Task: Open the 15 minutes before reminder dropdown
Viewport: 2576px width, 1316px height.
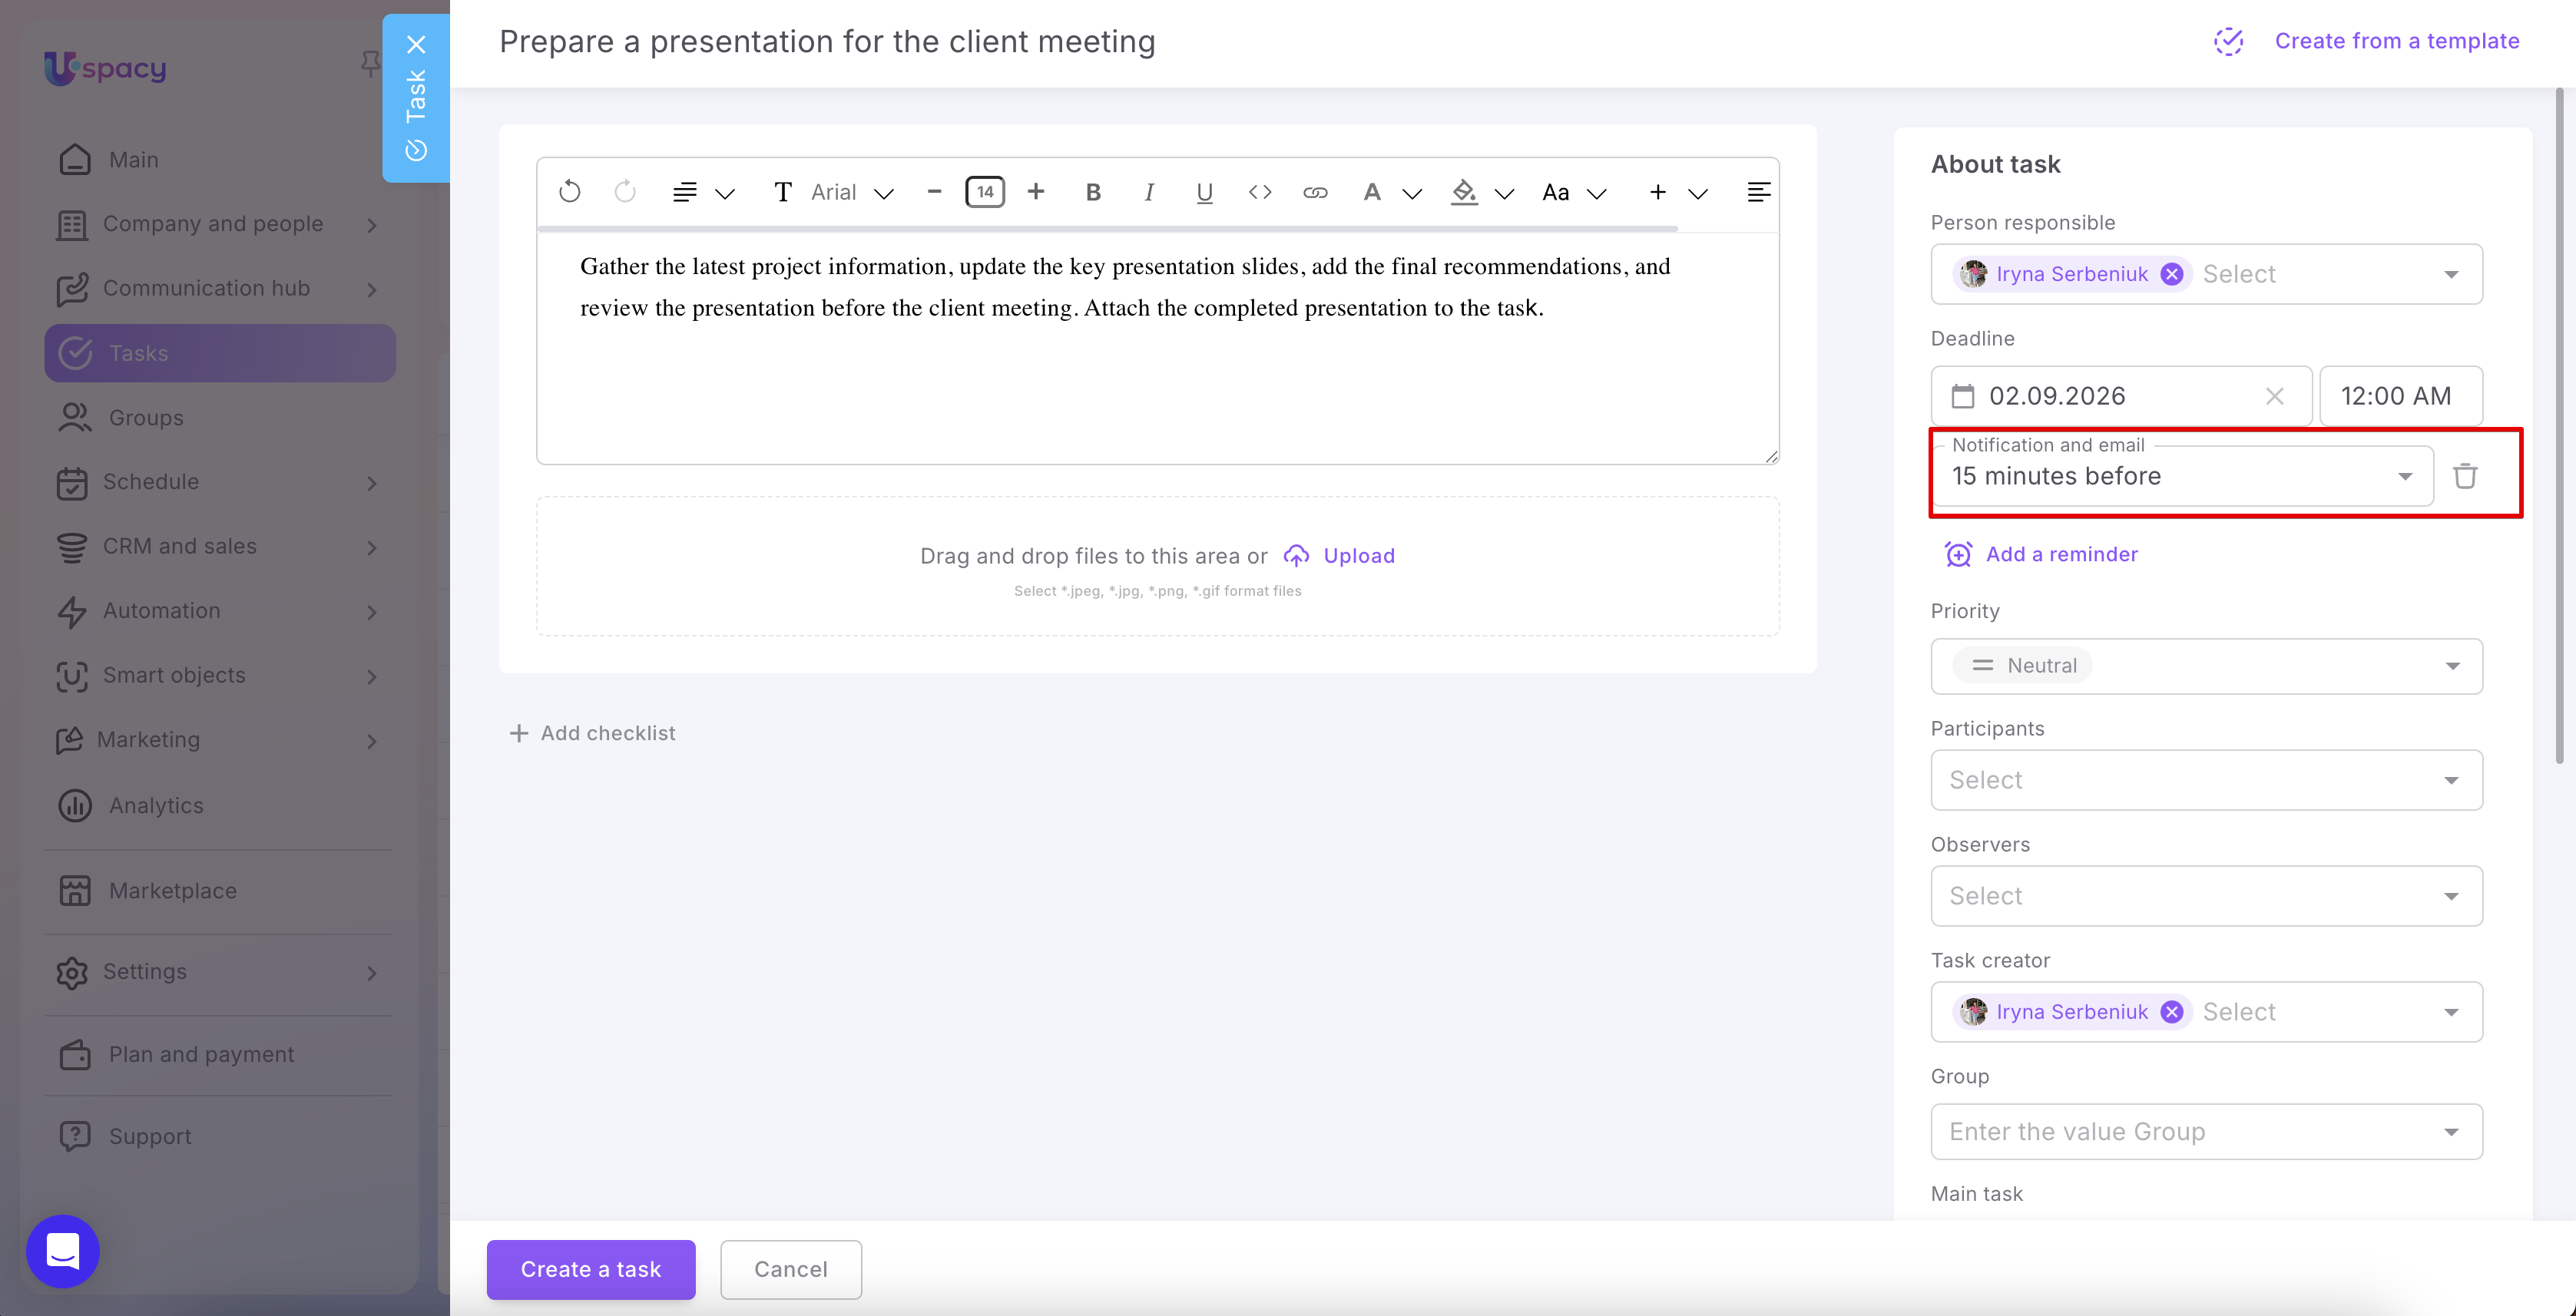Action: click(x=2182, y=476)
